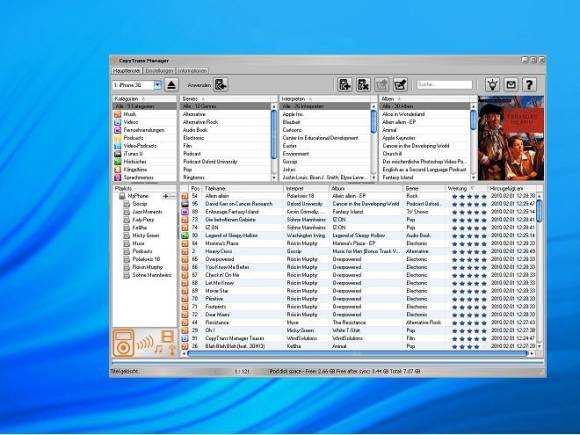Click the Alben column sort arrow
580x435 pixels.
[399, 99]
